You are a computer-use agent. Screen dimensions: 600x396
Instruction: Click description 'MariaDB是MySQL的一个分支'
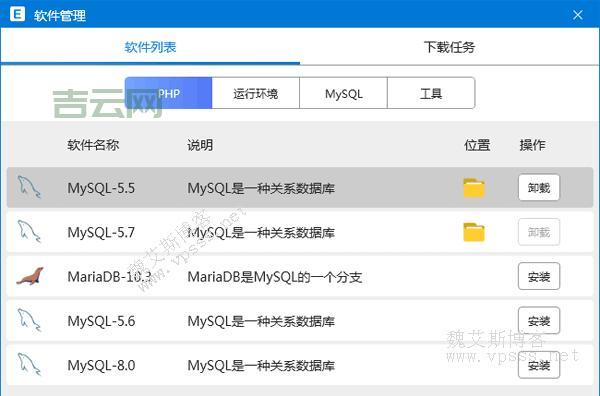point(275,276)
